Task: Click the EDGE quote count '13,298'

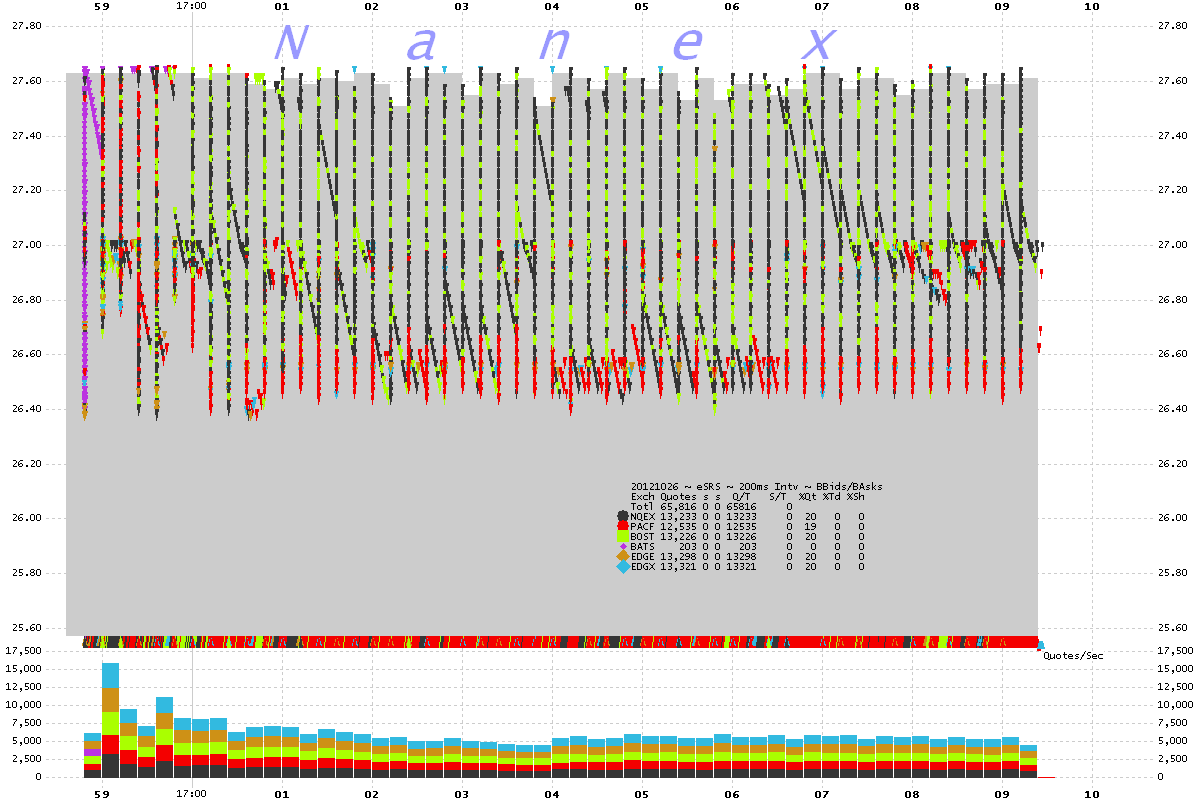Action: [677, 556]
